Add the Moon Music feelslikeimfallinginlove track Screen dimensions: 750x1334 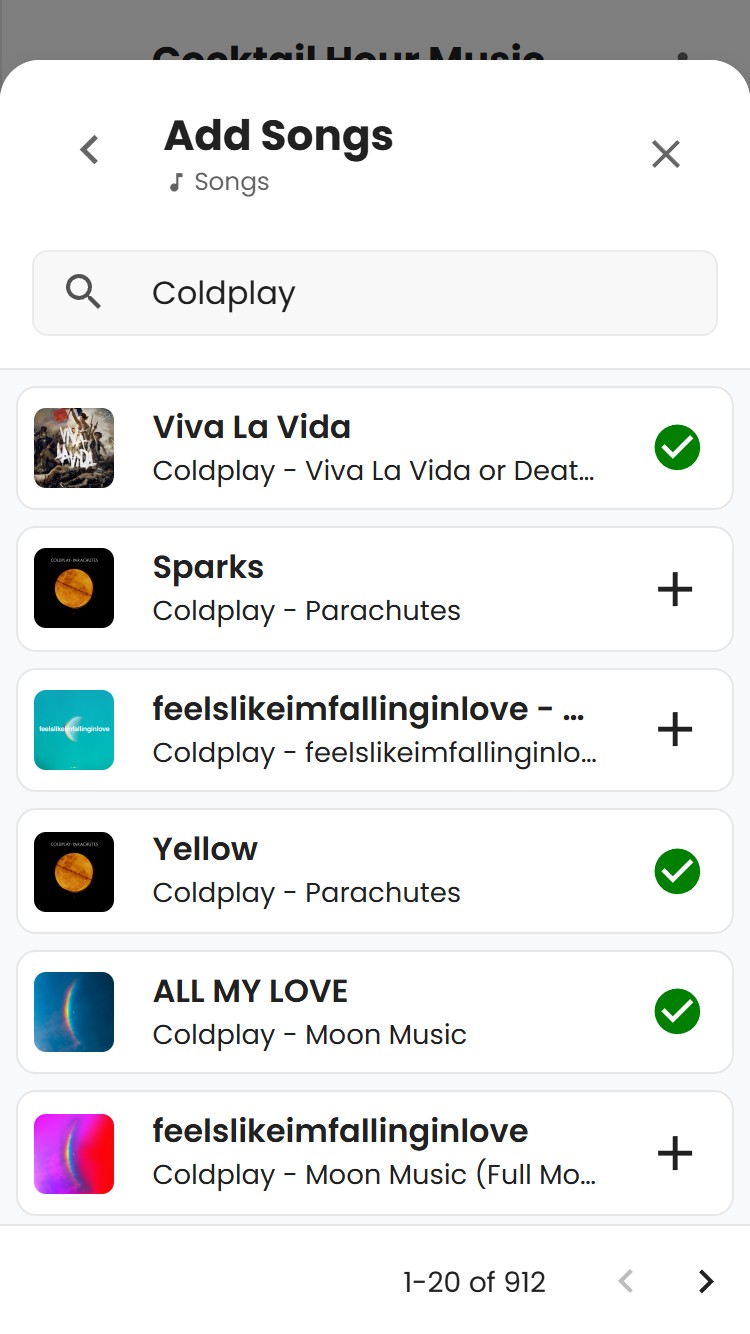(675, 1154)
